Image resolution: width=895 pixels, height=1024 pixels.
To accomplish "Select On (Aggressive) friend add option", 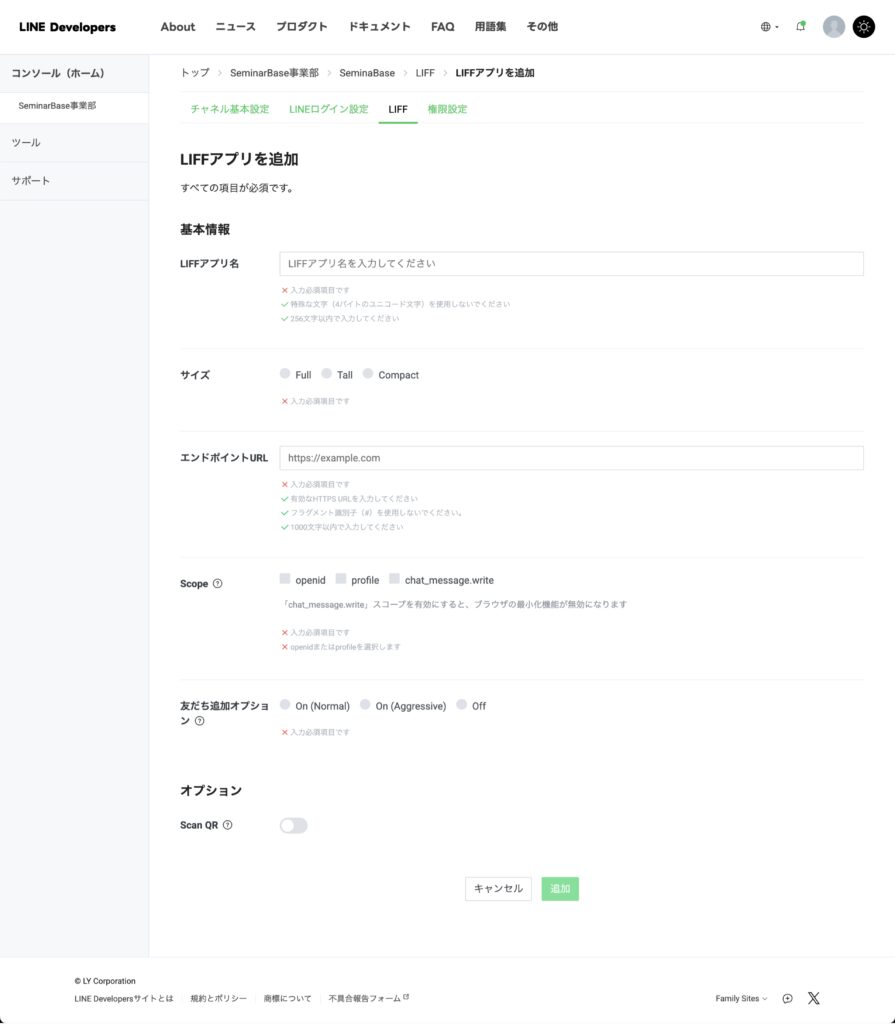I will click(x=366, y=705).
